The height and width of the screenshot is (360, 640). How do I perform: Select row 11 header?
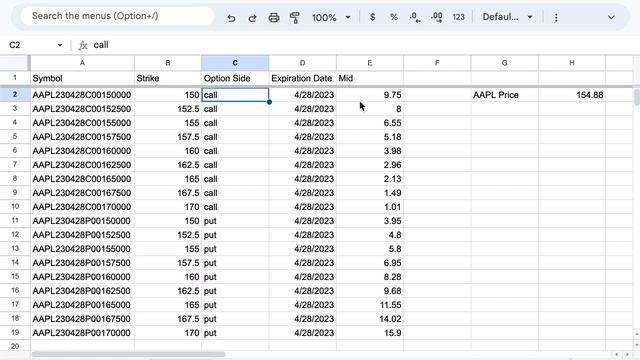tap(15, 220)
